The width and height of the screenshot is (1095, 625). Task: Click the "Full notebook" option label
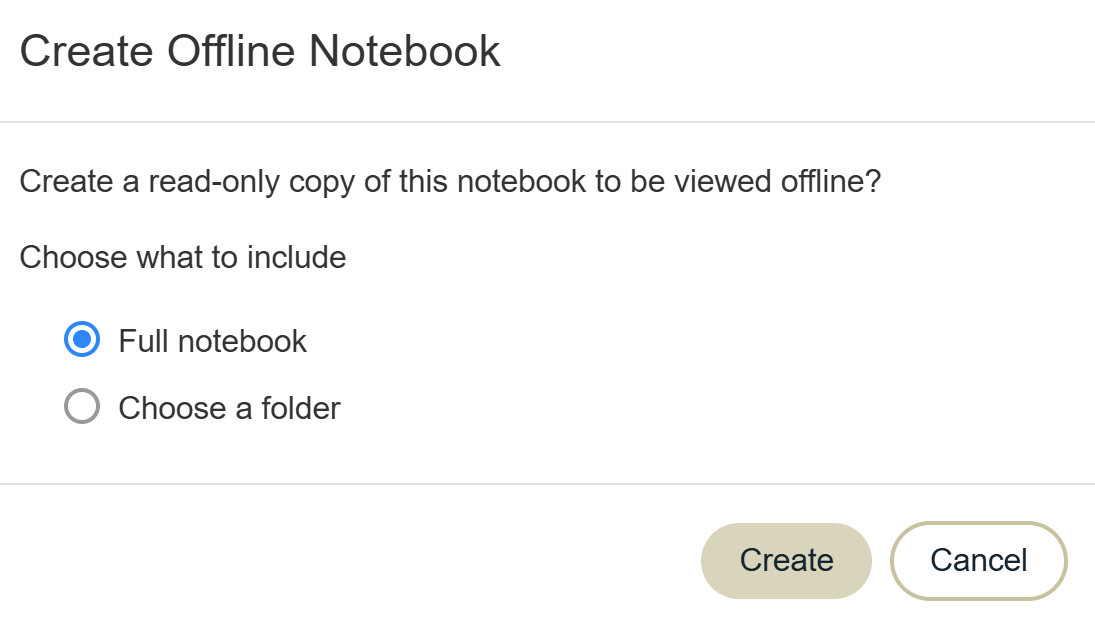tap(213, 341)
